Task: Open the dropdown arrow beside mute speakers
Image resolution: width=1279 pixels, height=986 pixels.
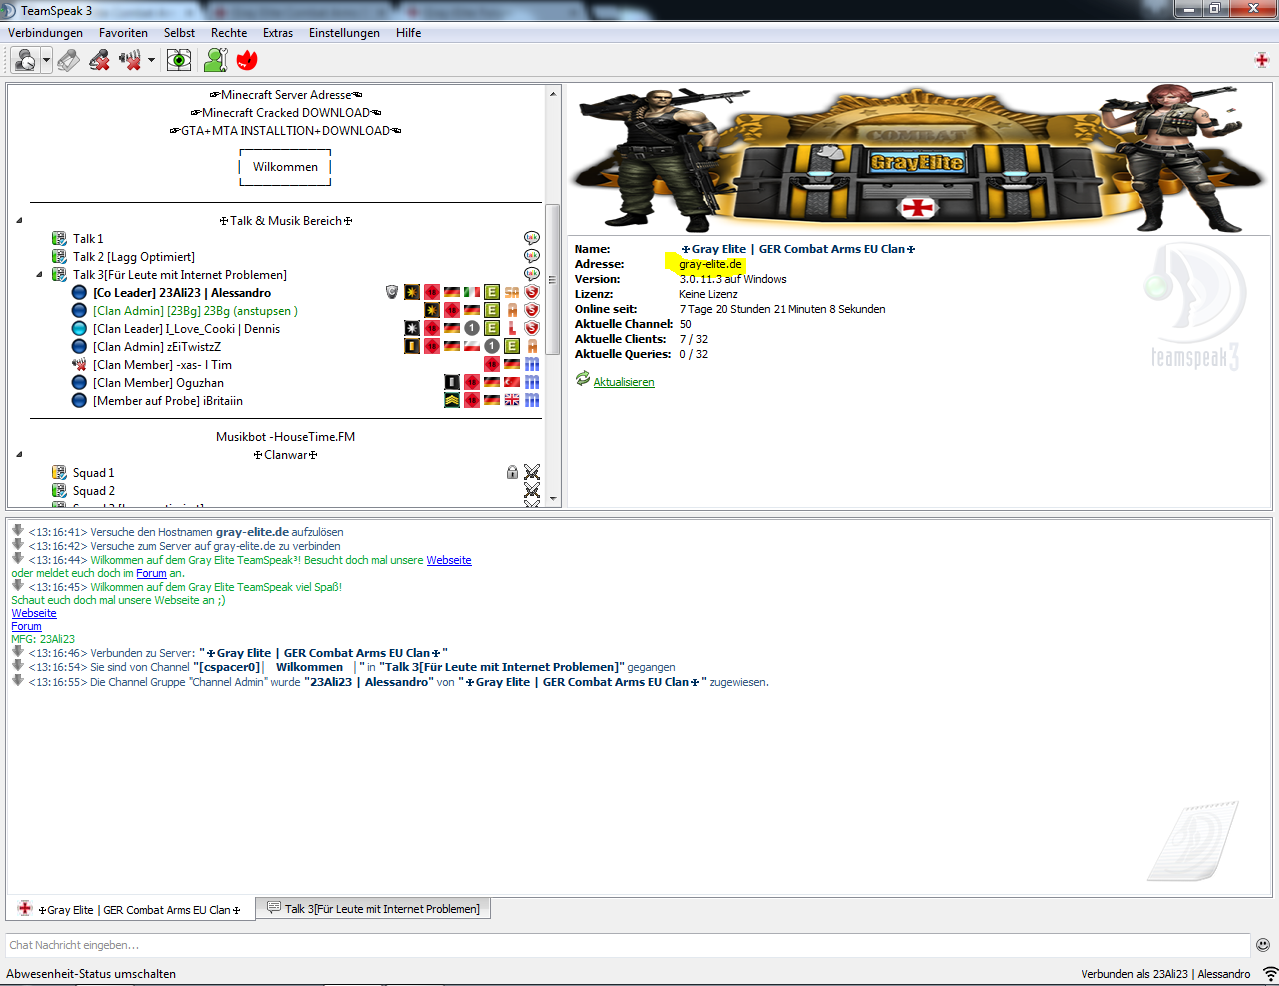Action: [x=151, y=60]
